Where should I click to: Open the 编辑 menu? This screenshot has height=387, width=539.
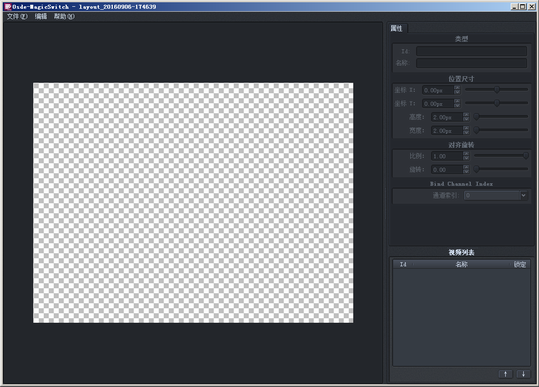point(41,16)
